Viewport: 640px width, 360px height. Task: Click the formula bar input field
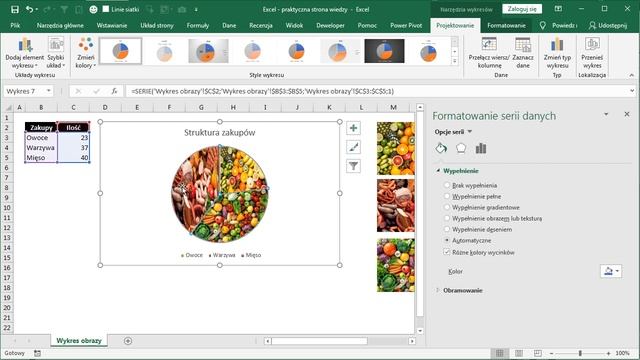[x=378, y=91]
